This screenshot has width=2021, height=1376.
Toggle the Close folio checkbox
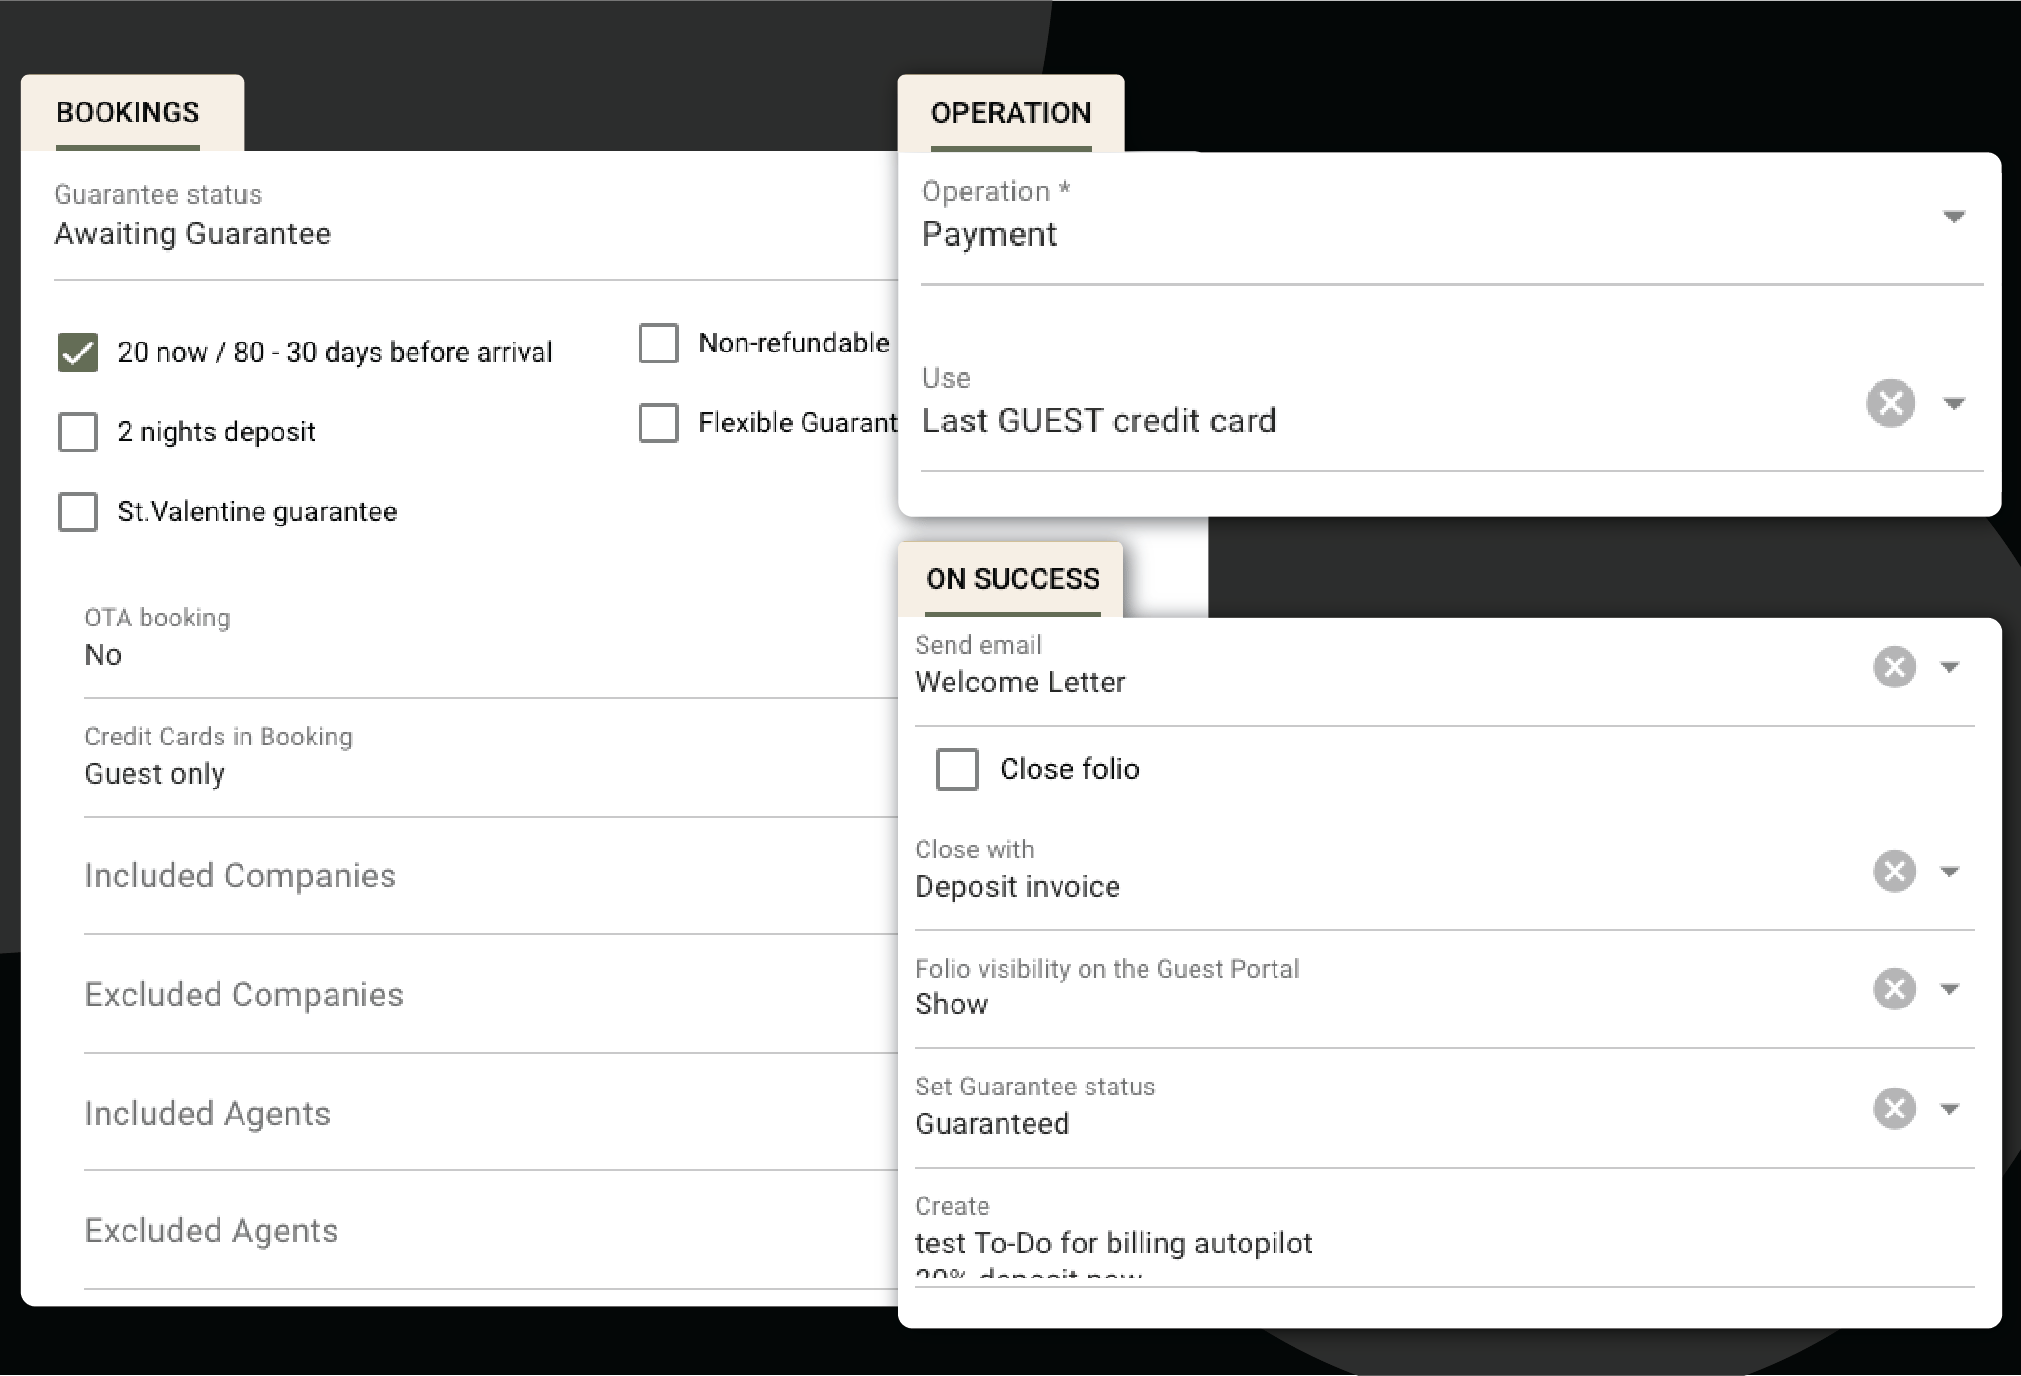957,769
